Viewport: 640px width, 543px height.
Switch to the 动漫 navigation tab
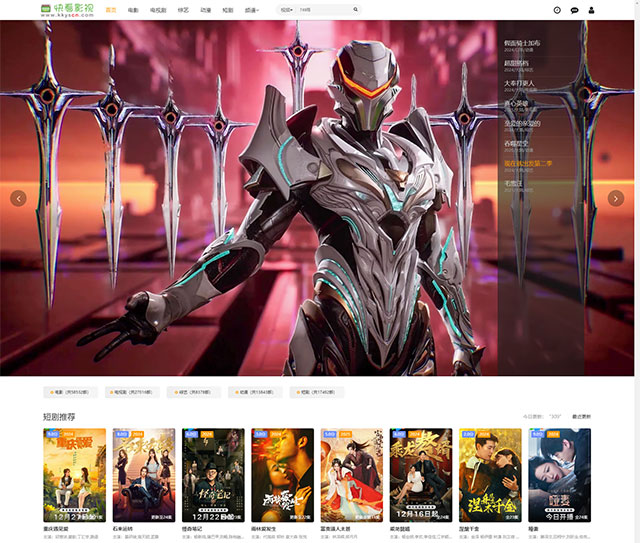tap(205, 10)
